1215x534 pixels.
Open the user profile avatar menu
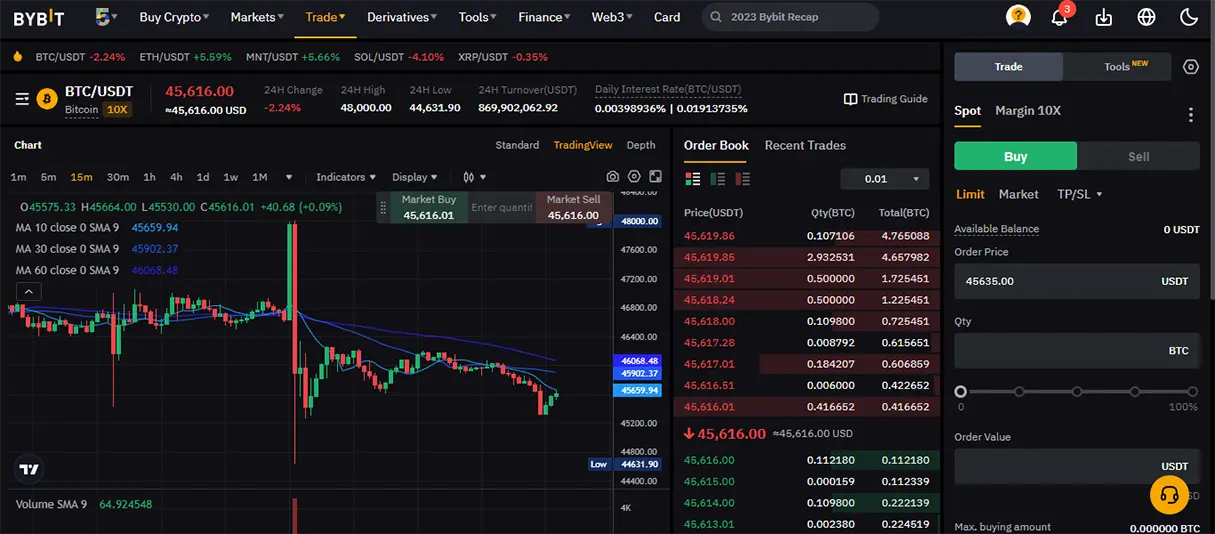tap(1018, 16)
